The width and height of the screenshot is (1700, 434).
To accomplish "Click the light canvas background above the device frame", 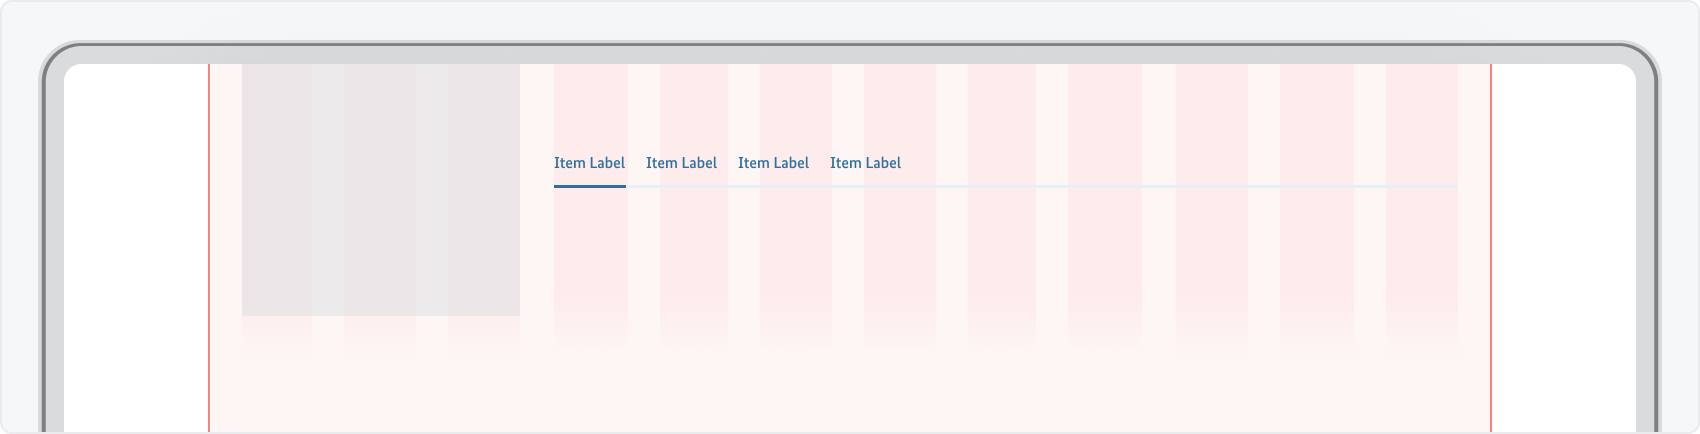I will 850,20.
